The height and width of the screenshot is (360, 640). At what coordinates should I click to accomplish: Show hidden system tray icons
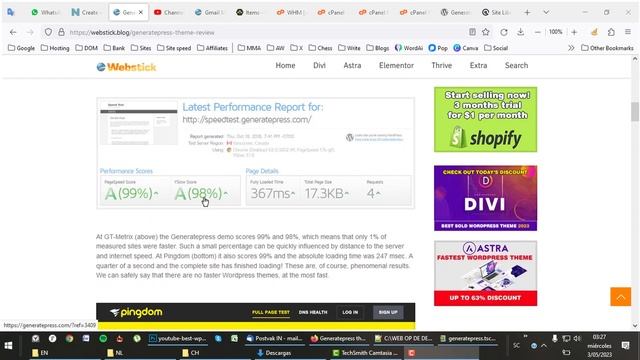tap(544, 346)
